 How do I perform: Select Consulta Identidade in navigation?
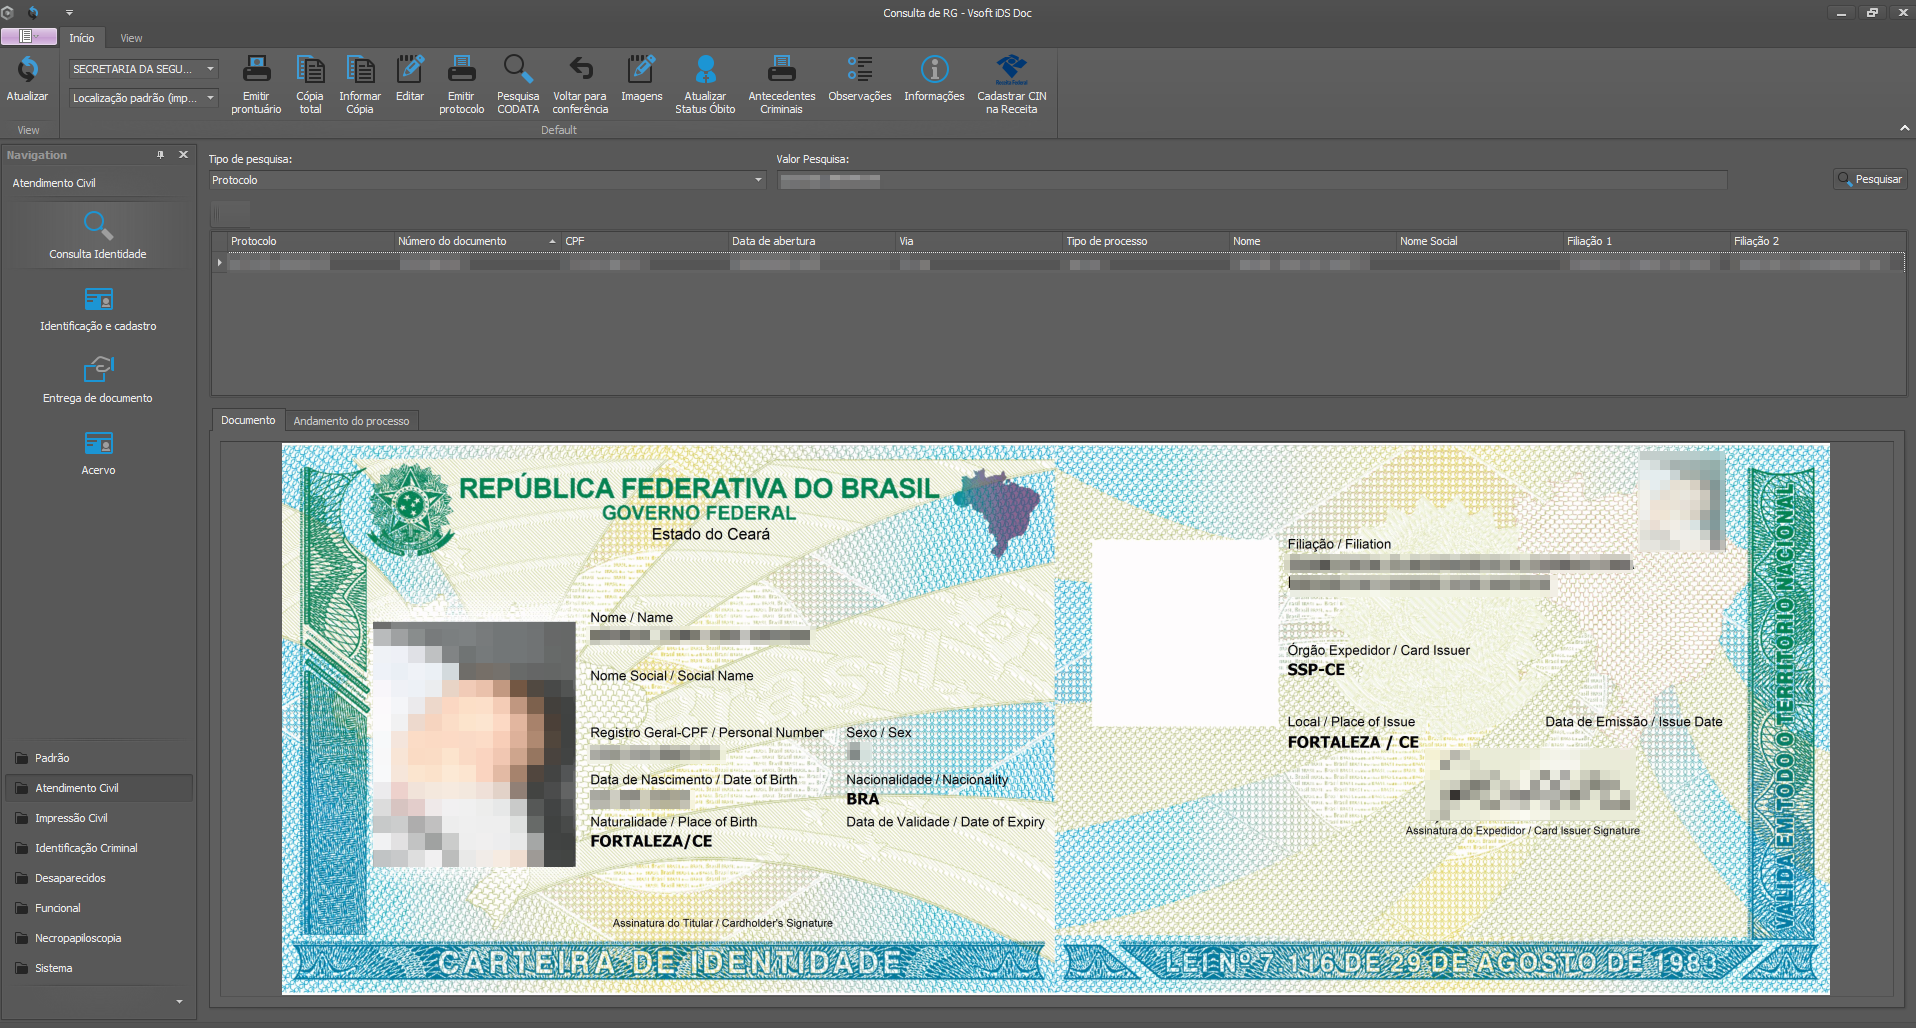click(98, 235)
